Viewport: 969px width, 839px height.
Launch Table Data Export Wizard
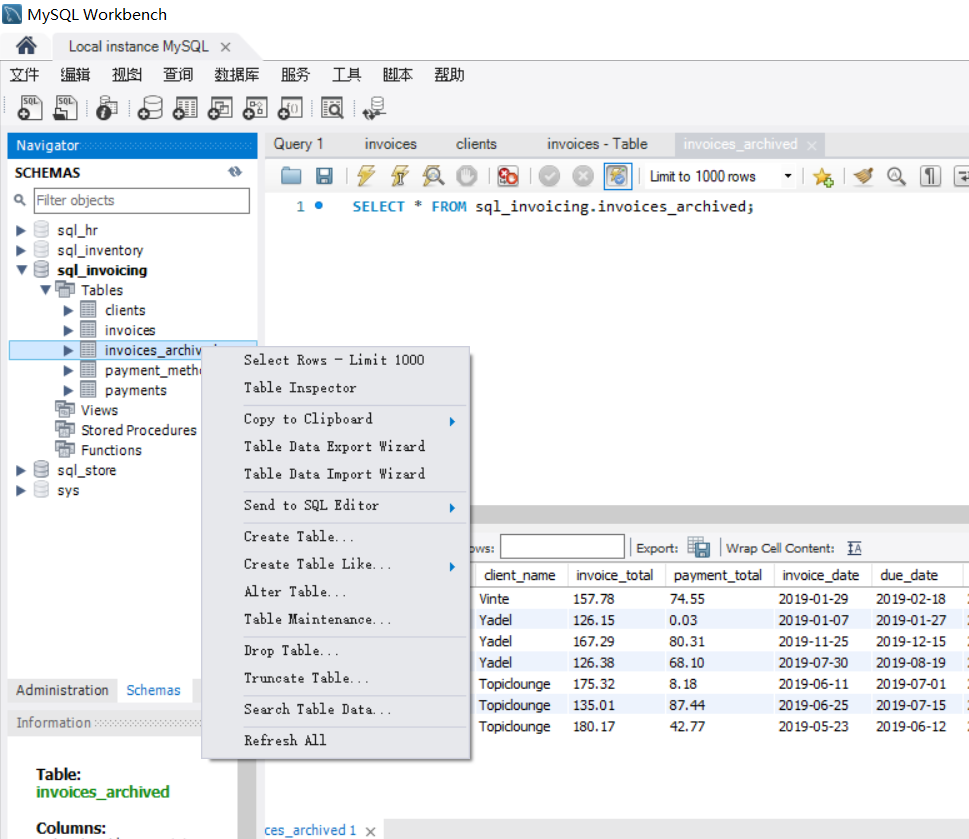pyautogui.click(x=336, y=447)
